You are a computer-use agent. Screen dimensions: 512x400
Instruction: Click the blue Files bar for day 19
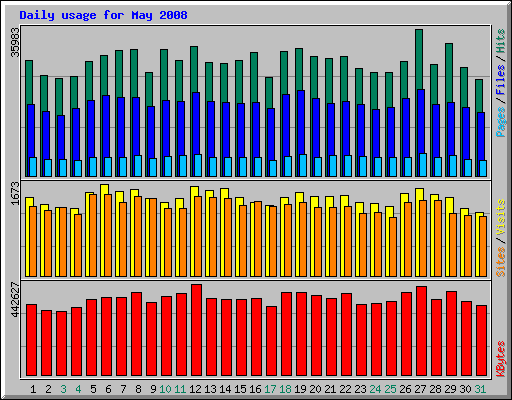301,122
